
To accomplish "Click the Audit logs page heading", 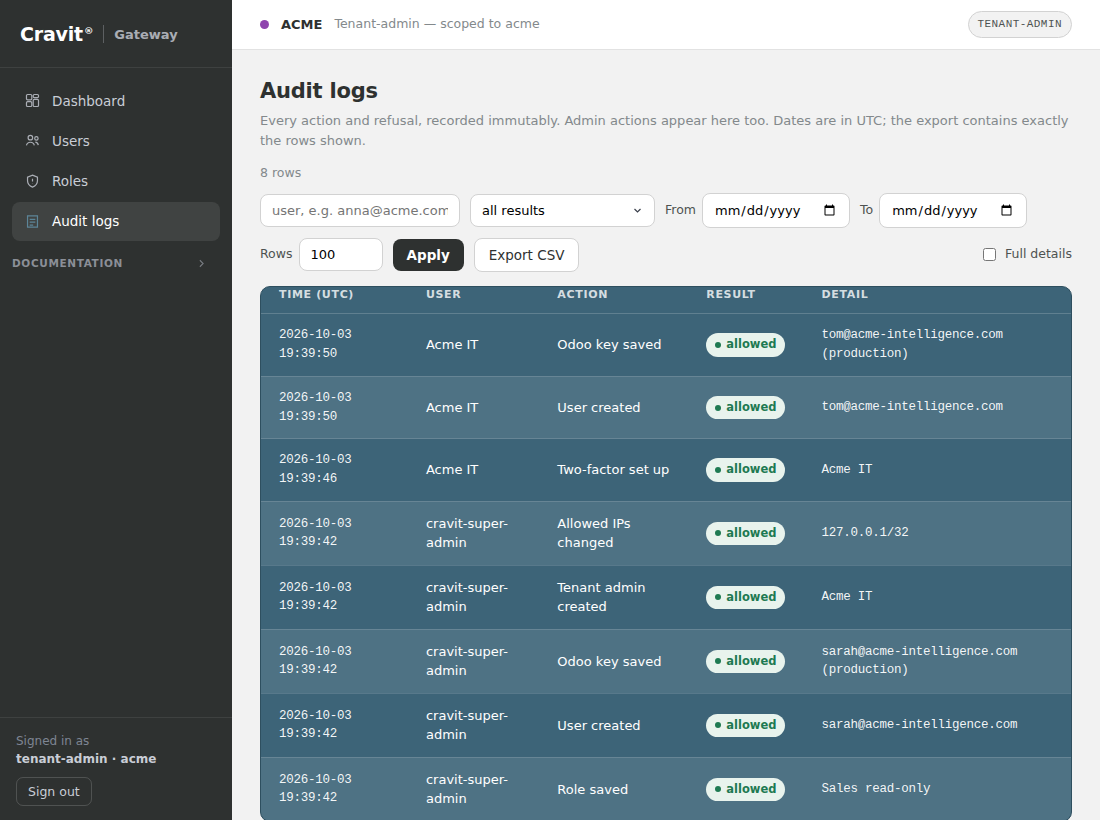I will (x=318, y=90).
